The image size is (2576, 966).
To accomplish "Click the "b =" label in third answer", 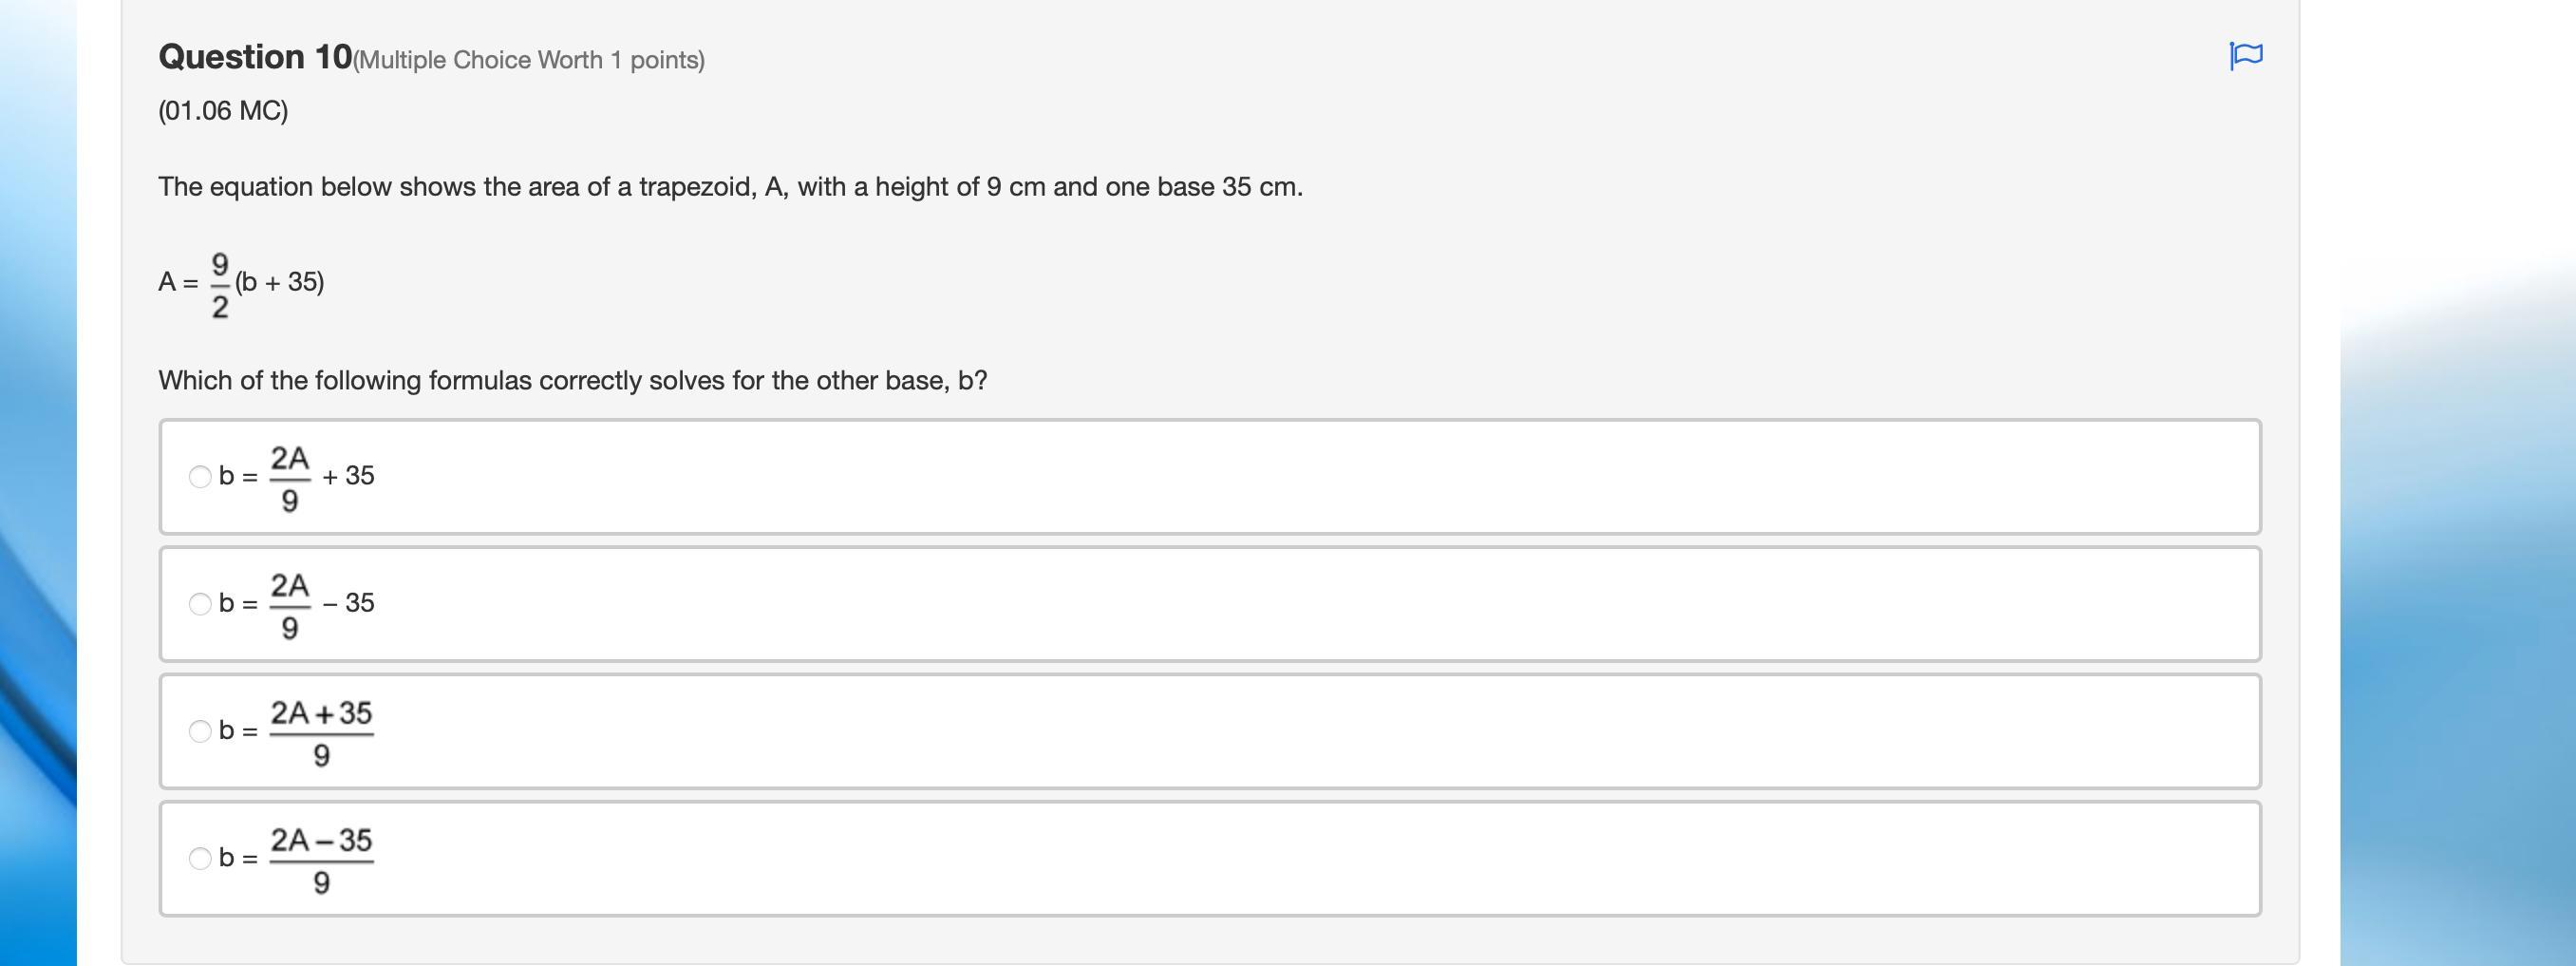I will [238, 731].
